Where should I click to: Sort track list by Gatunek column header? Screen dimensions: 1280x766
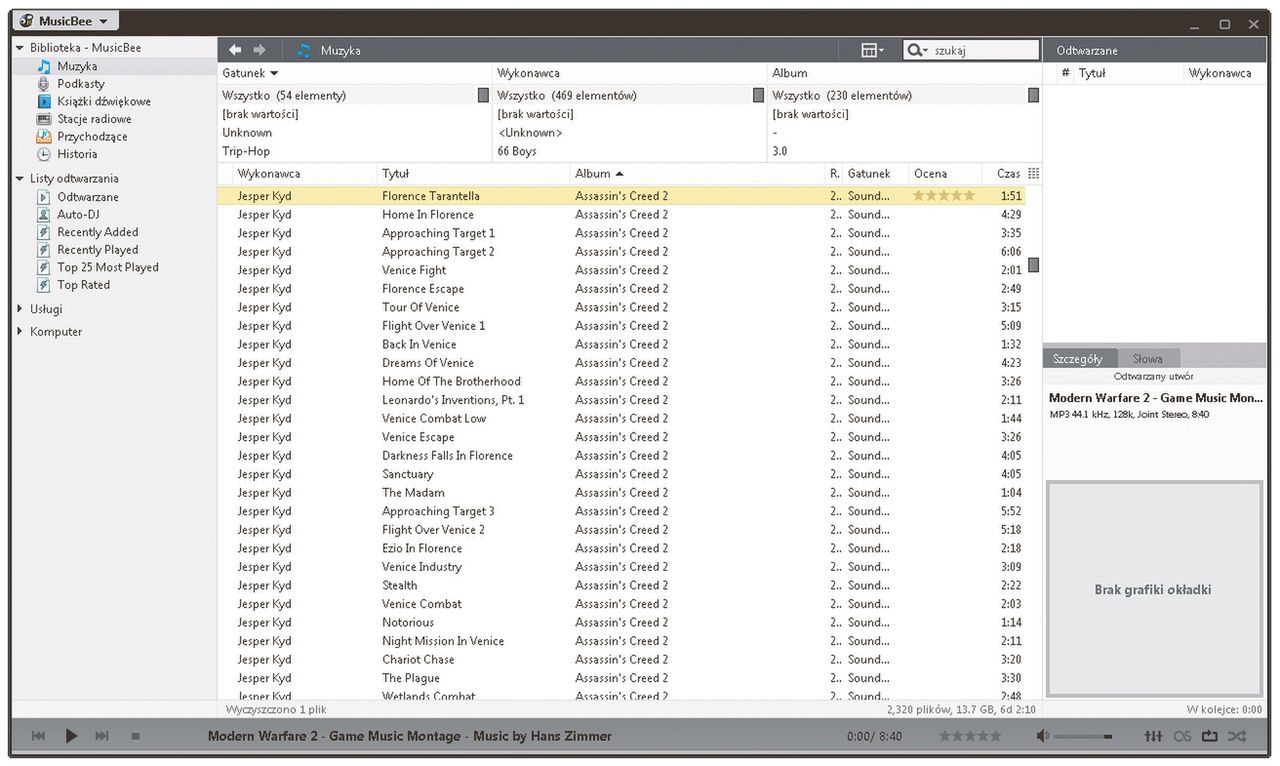[869, 174]
